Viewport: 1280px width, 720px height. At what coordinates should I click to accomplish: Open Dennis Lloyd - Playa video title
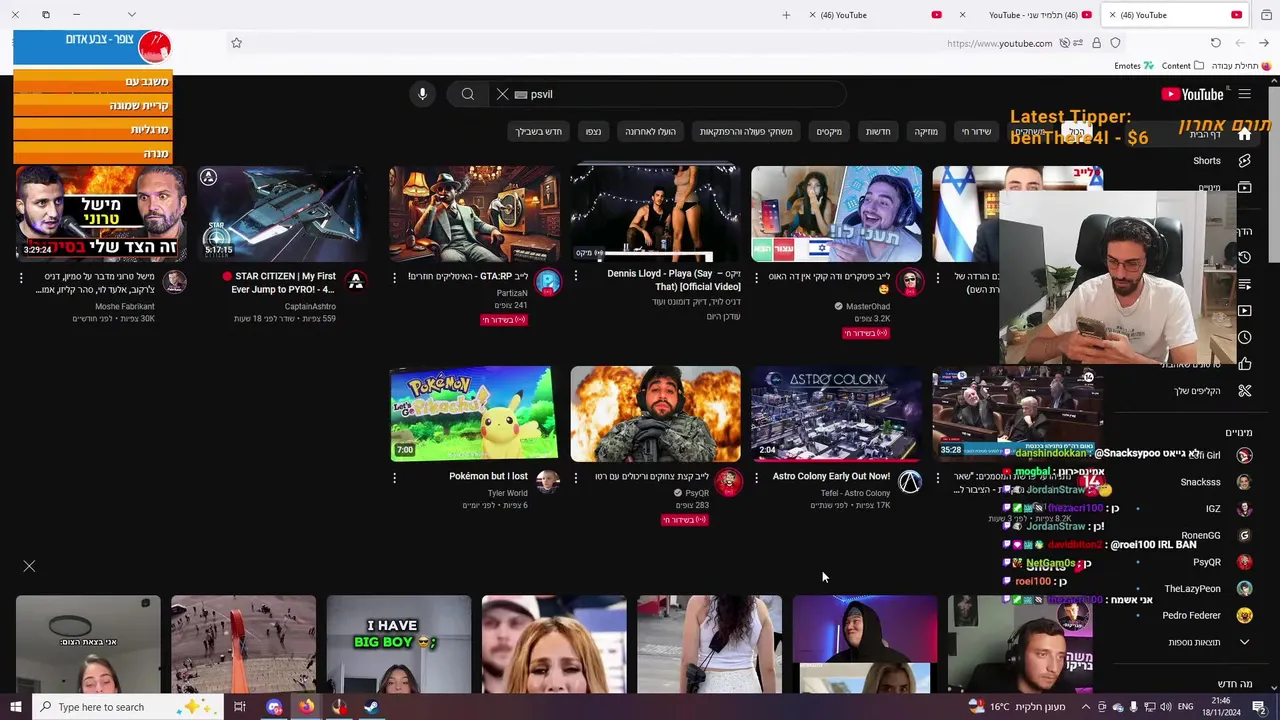(673, 280)
